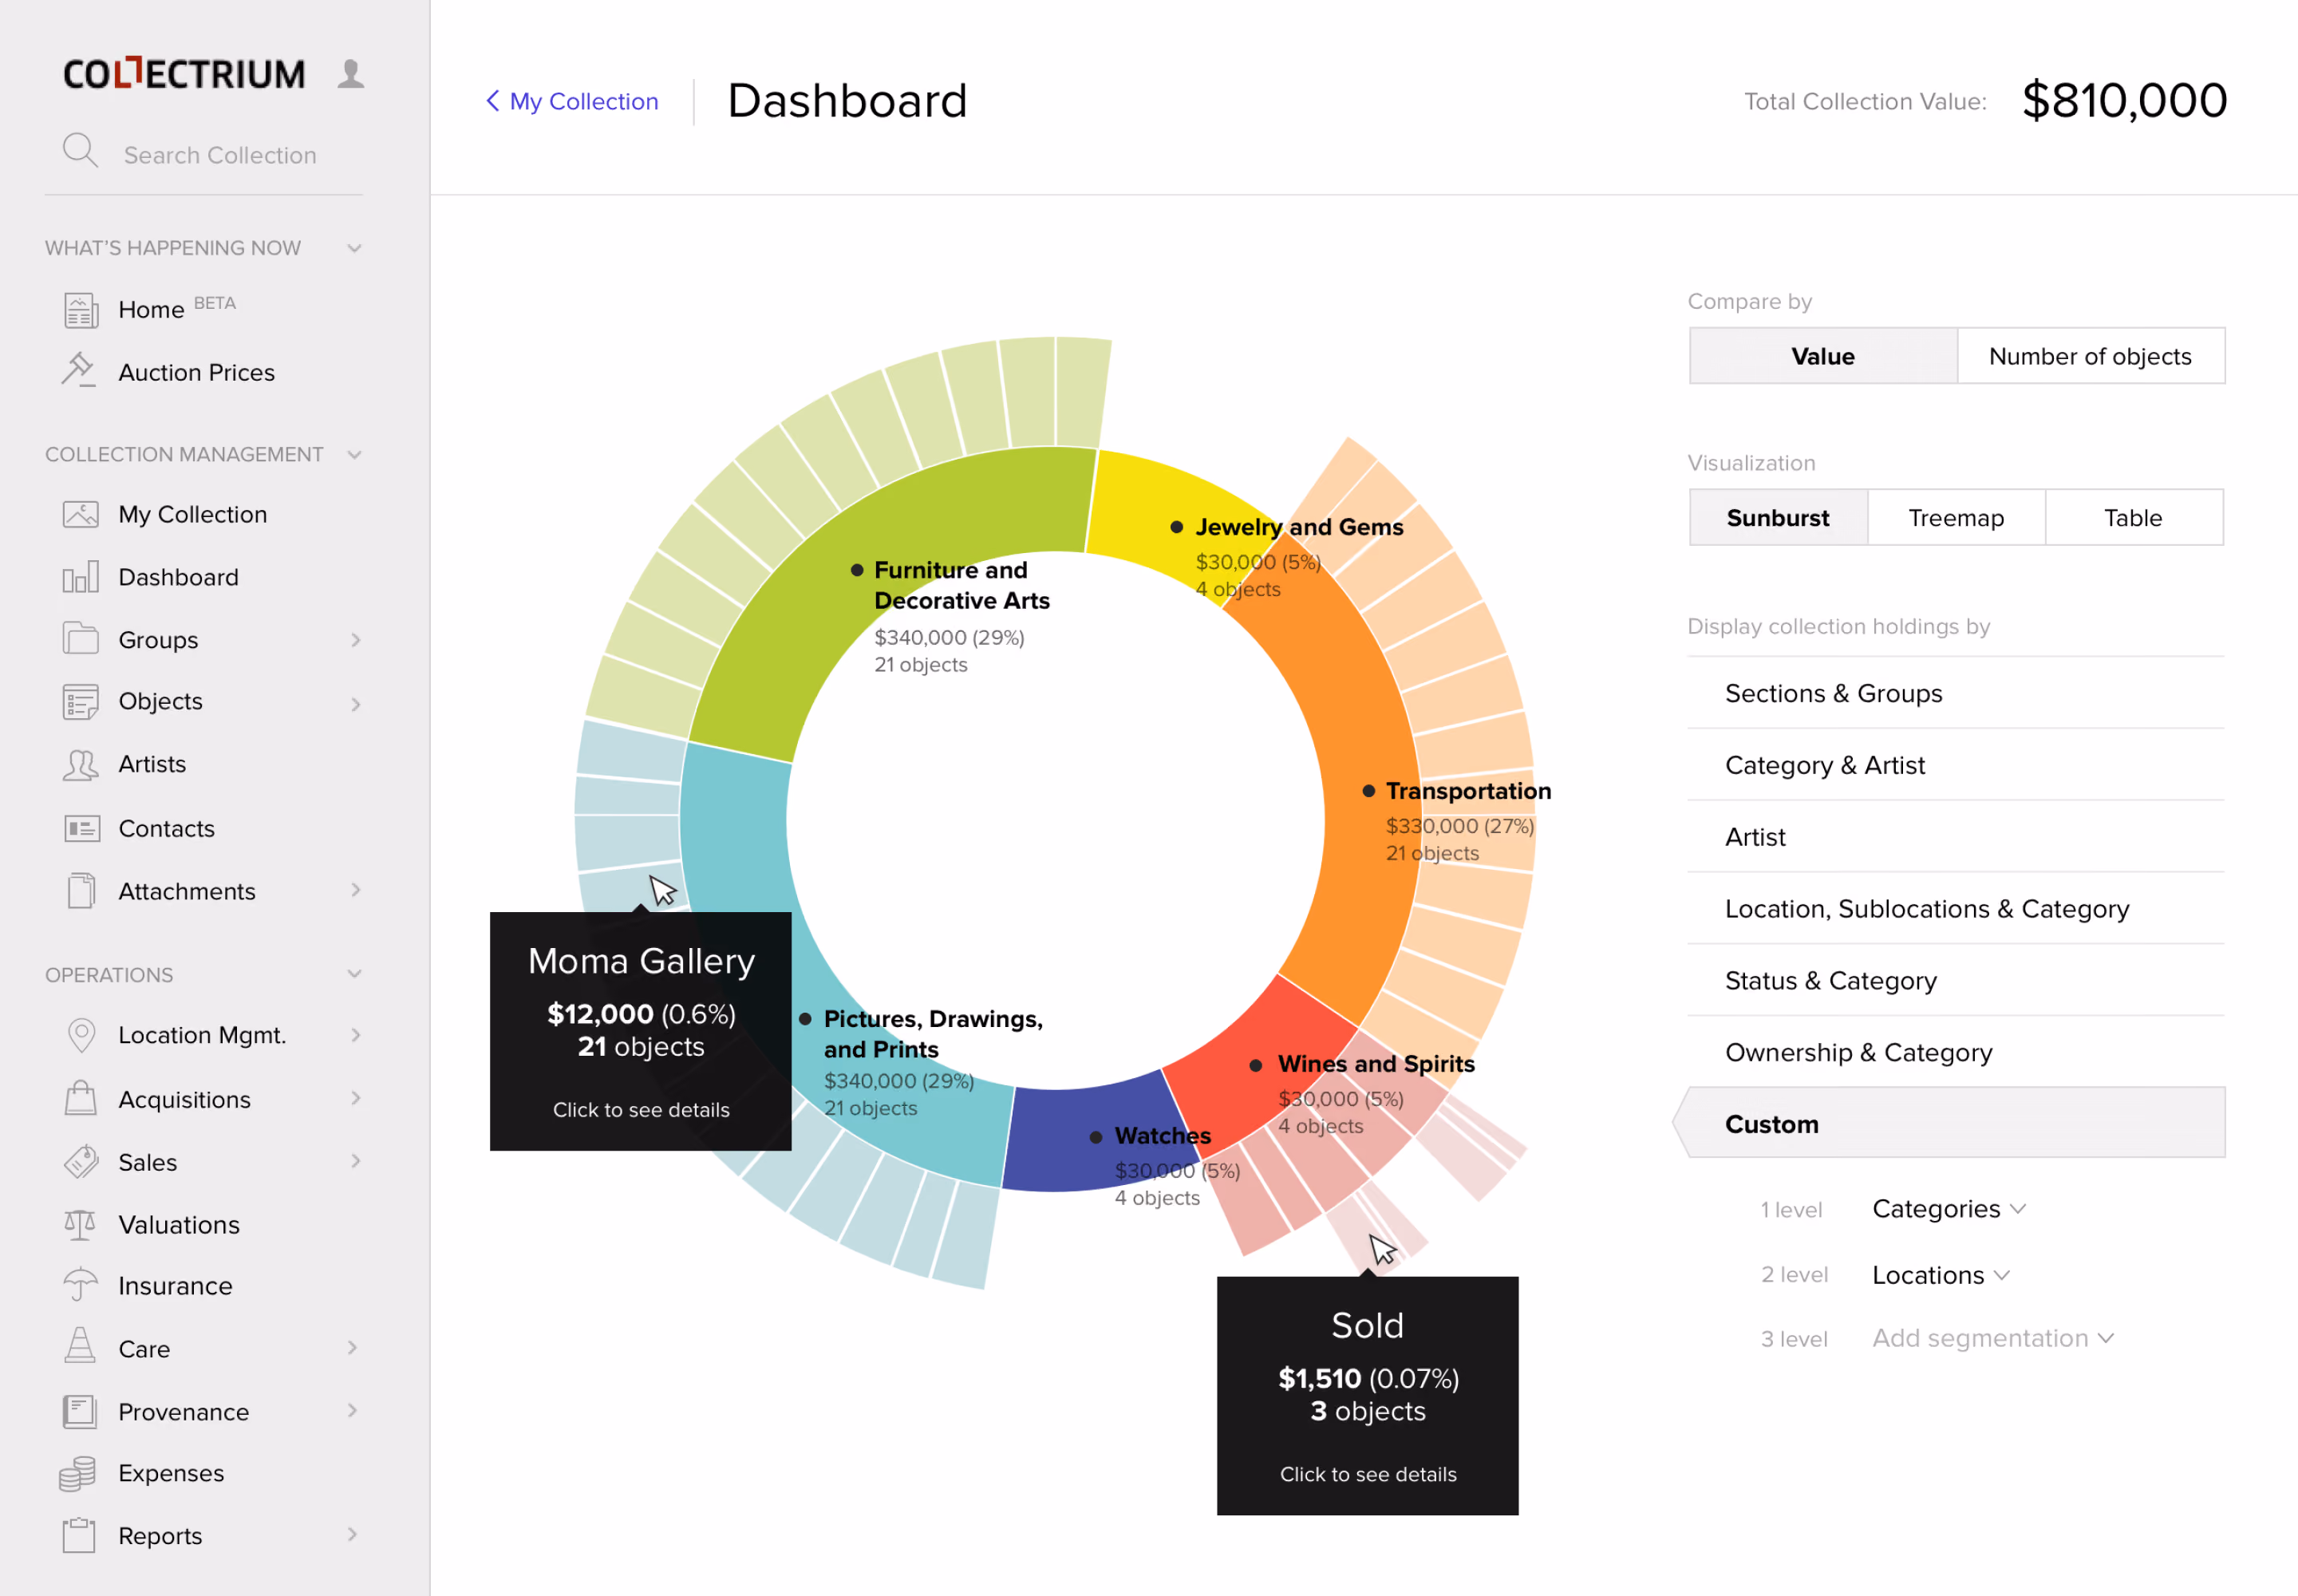Click the Location Mgmt. pin icon
This screenshot has width=2298, height=1596.
[81, 1035]
